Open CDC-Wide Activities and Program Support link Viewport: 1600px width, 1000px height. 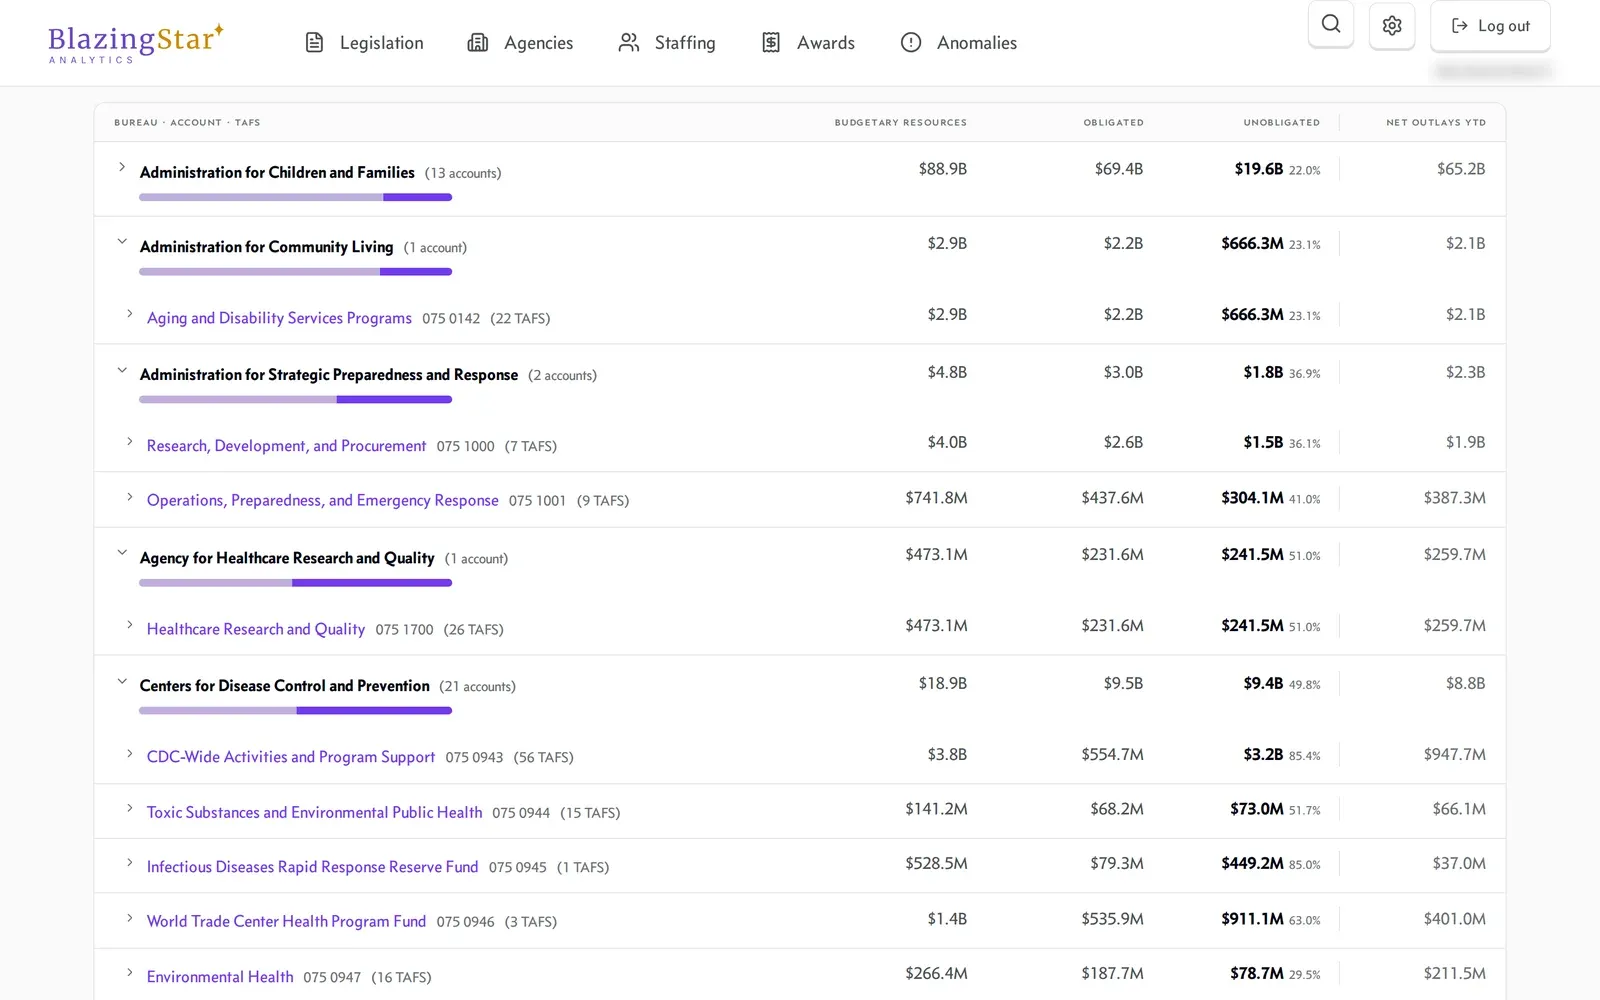[x=291, y=757]
